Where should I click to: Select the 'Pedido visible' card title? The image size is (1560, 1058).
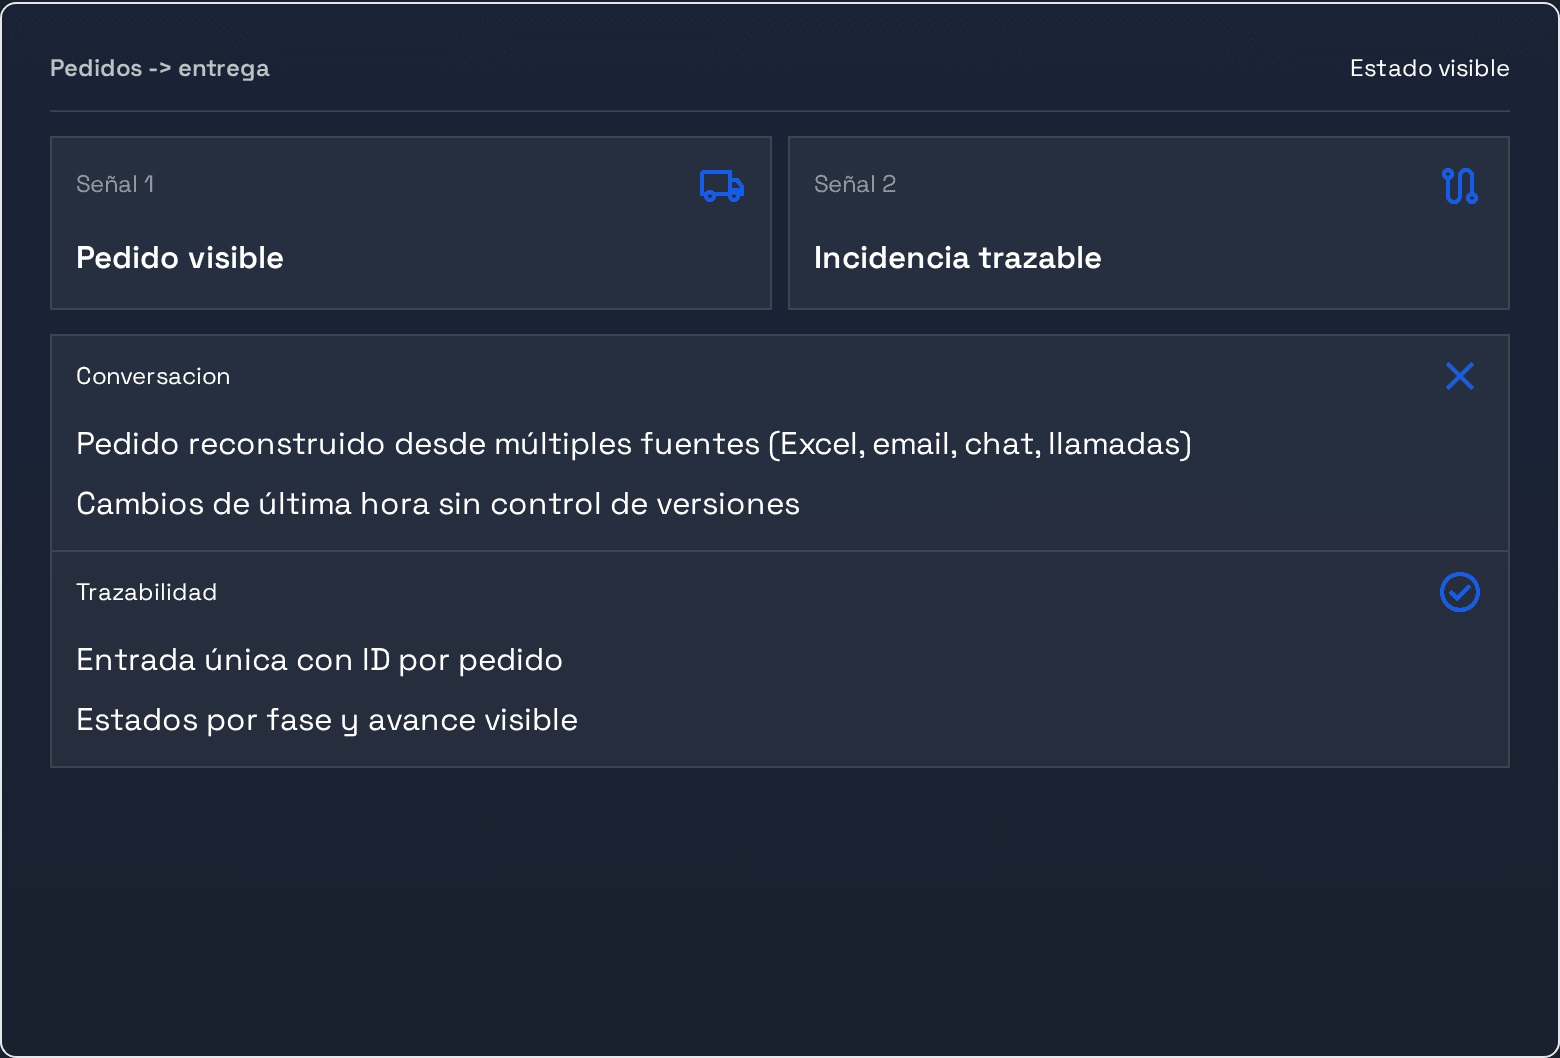pos(180,258)
